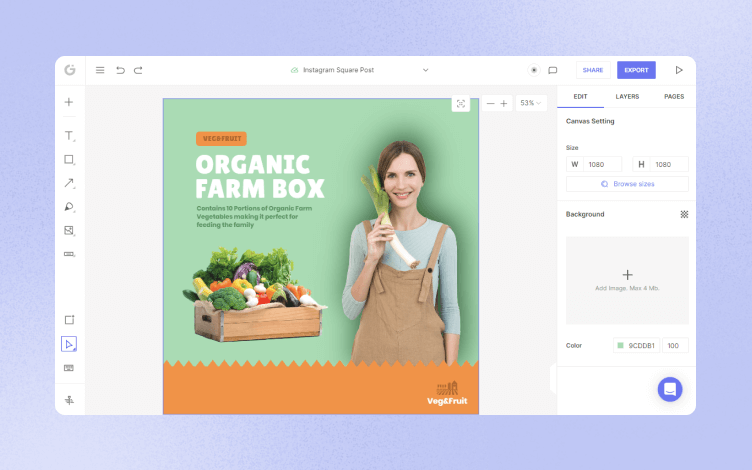
Task: Open the 53% zoom level dropdown
Action: click(x=531, y=103)
